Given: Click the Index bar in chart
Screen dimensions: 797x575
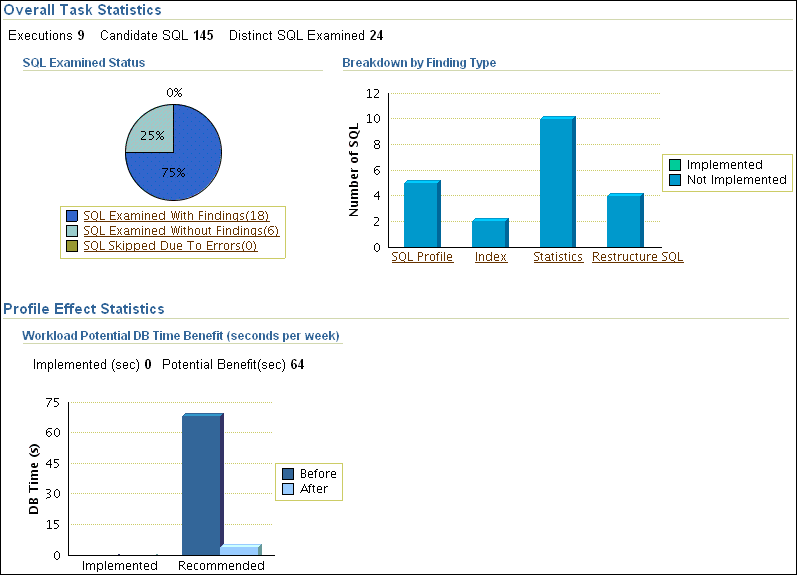Looking at the screenshot, I should tap(489, 233).
